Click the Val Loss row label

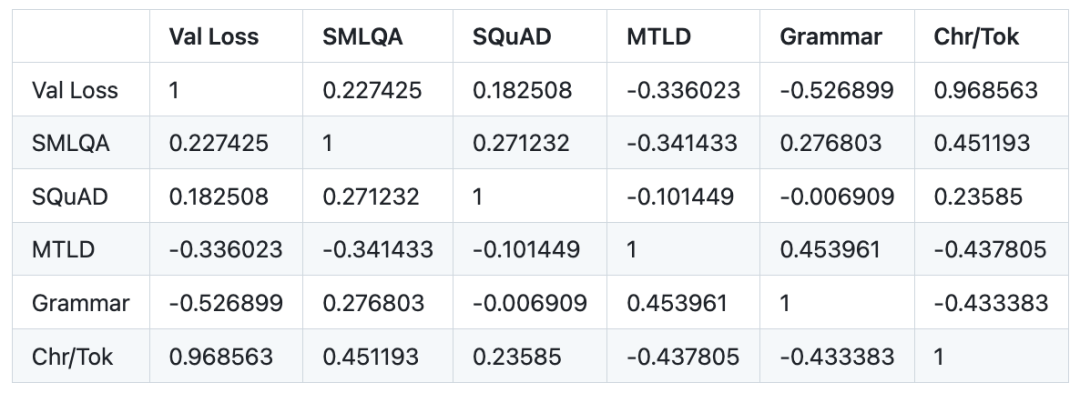[75, 90]
